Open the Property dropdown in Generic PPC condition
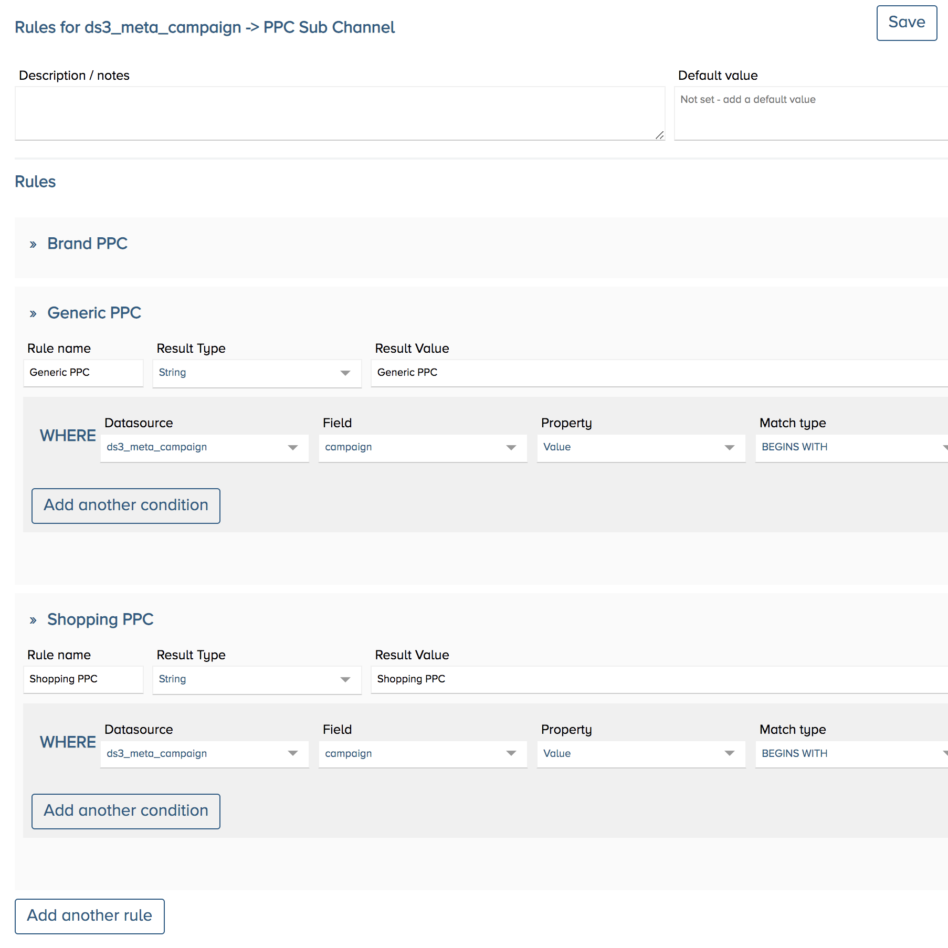The height and width of the screenshot is (948, 948). click(x=640, y=447)
